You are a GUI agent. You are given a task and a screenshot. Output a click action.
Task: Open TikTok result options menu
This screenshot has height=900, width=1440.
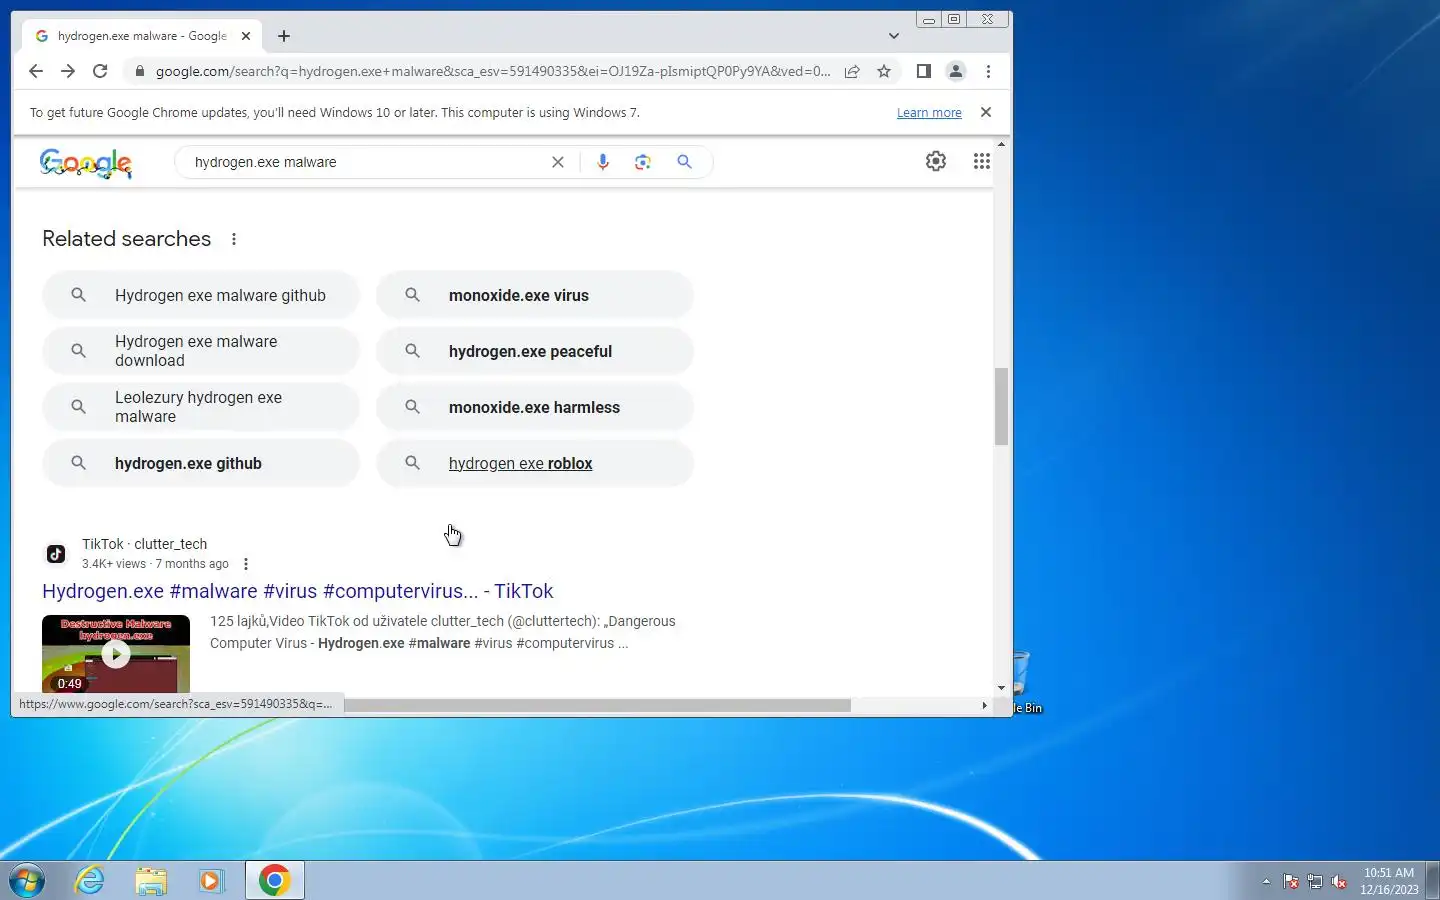(246, 564)
